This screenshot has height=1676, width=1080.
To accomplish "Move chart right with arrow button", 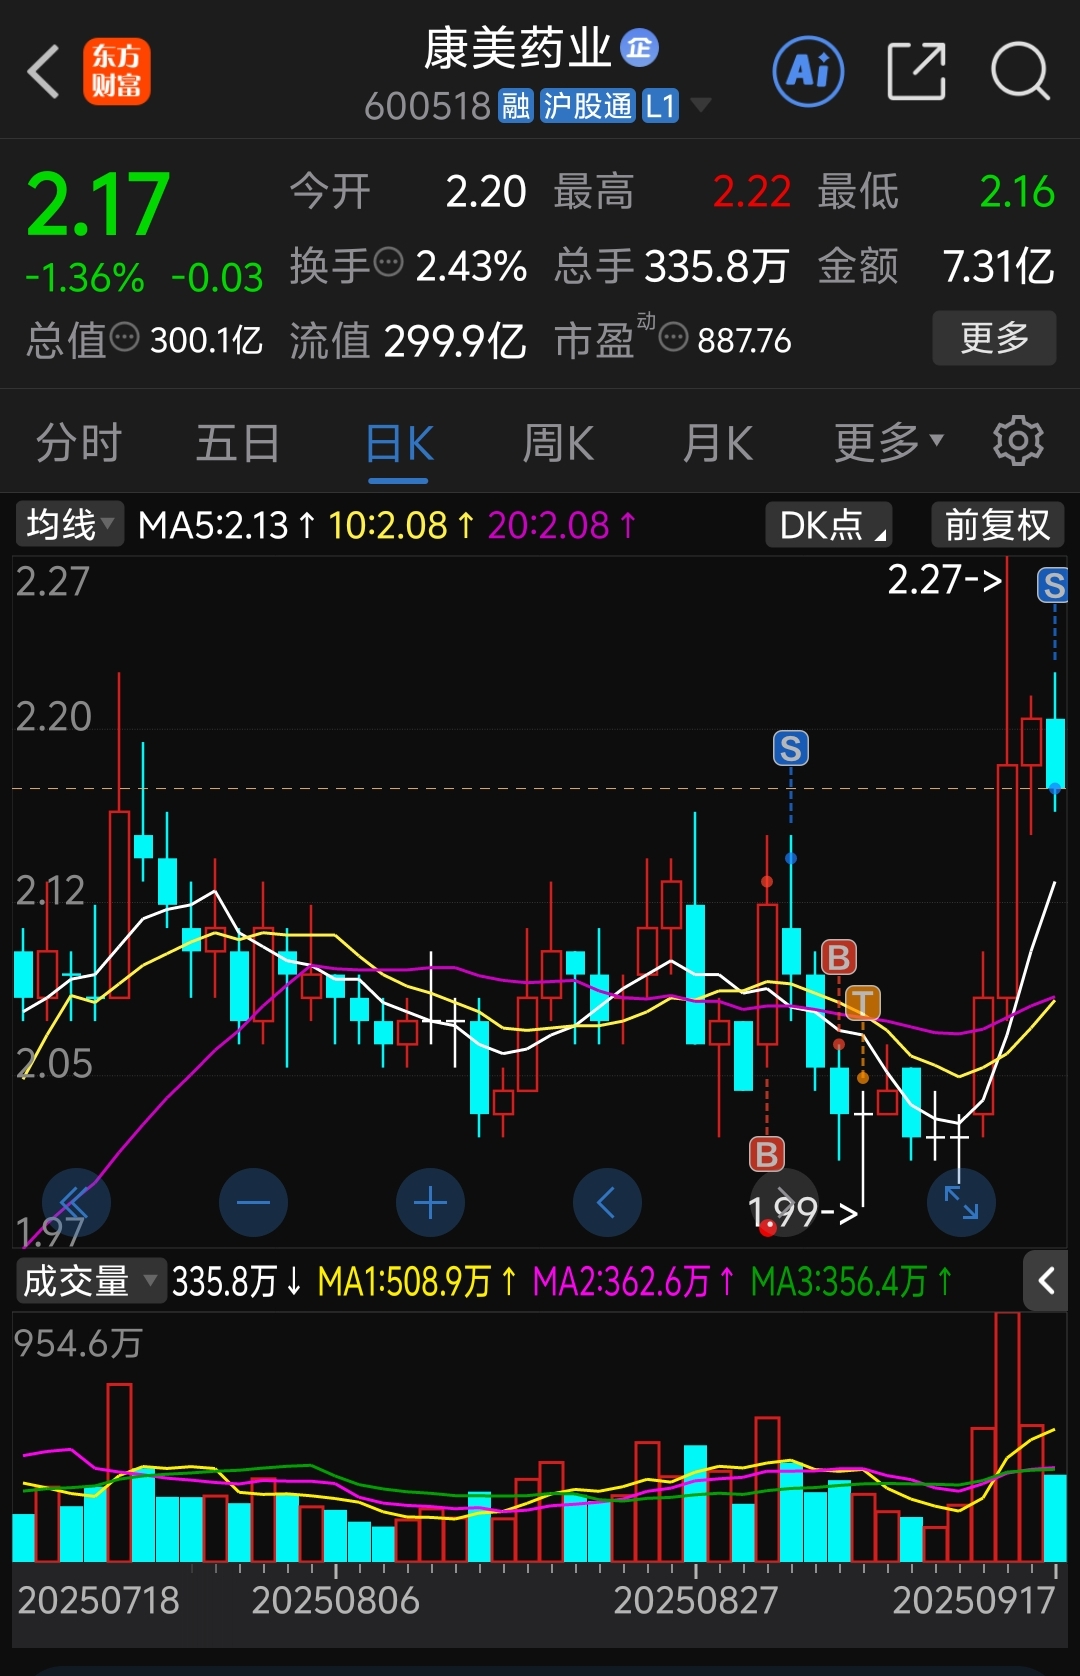I will (784, 1202).
